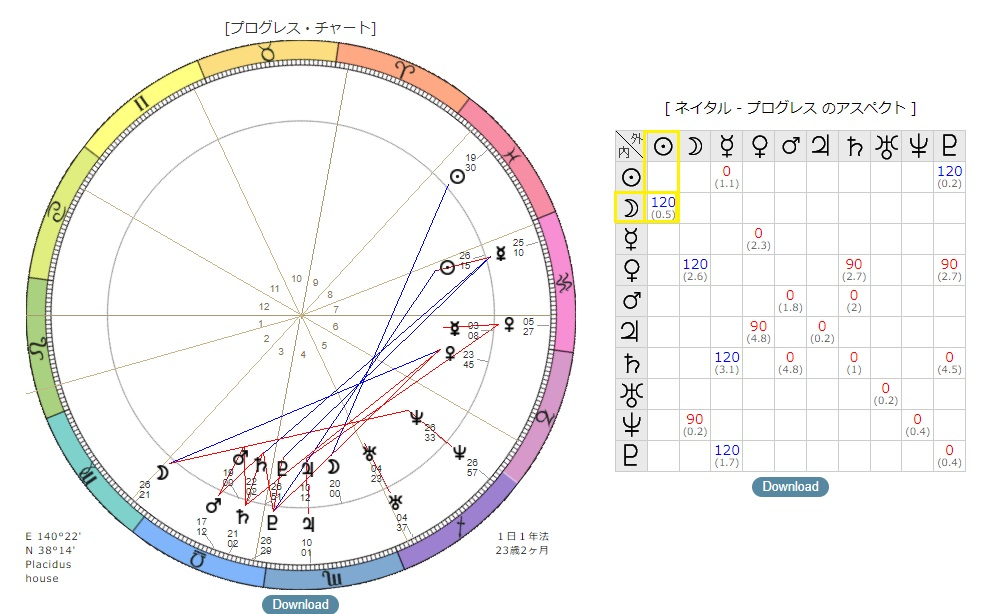Click the Neptune symbol in the left header column
Image resolution: width=986 pixels, height=614 pixels.
[631, 425]
